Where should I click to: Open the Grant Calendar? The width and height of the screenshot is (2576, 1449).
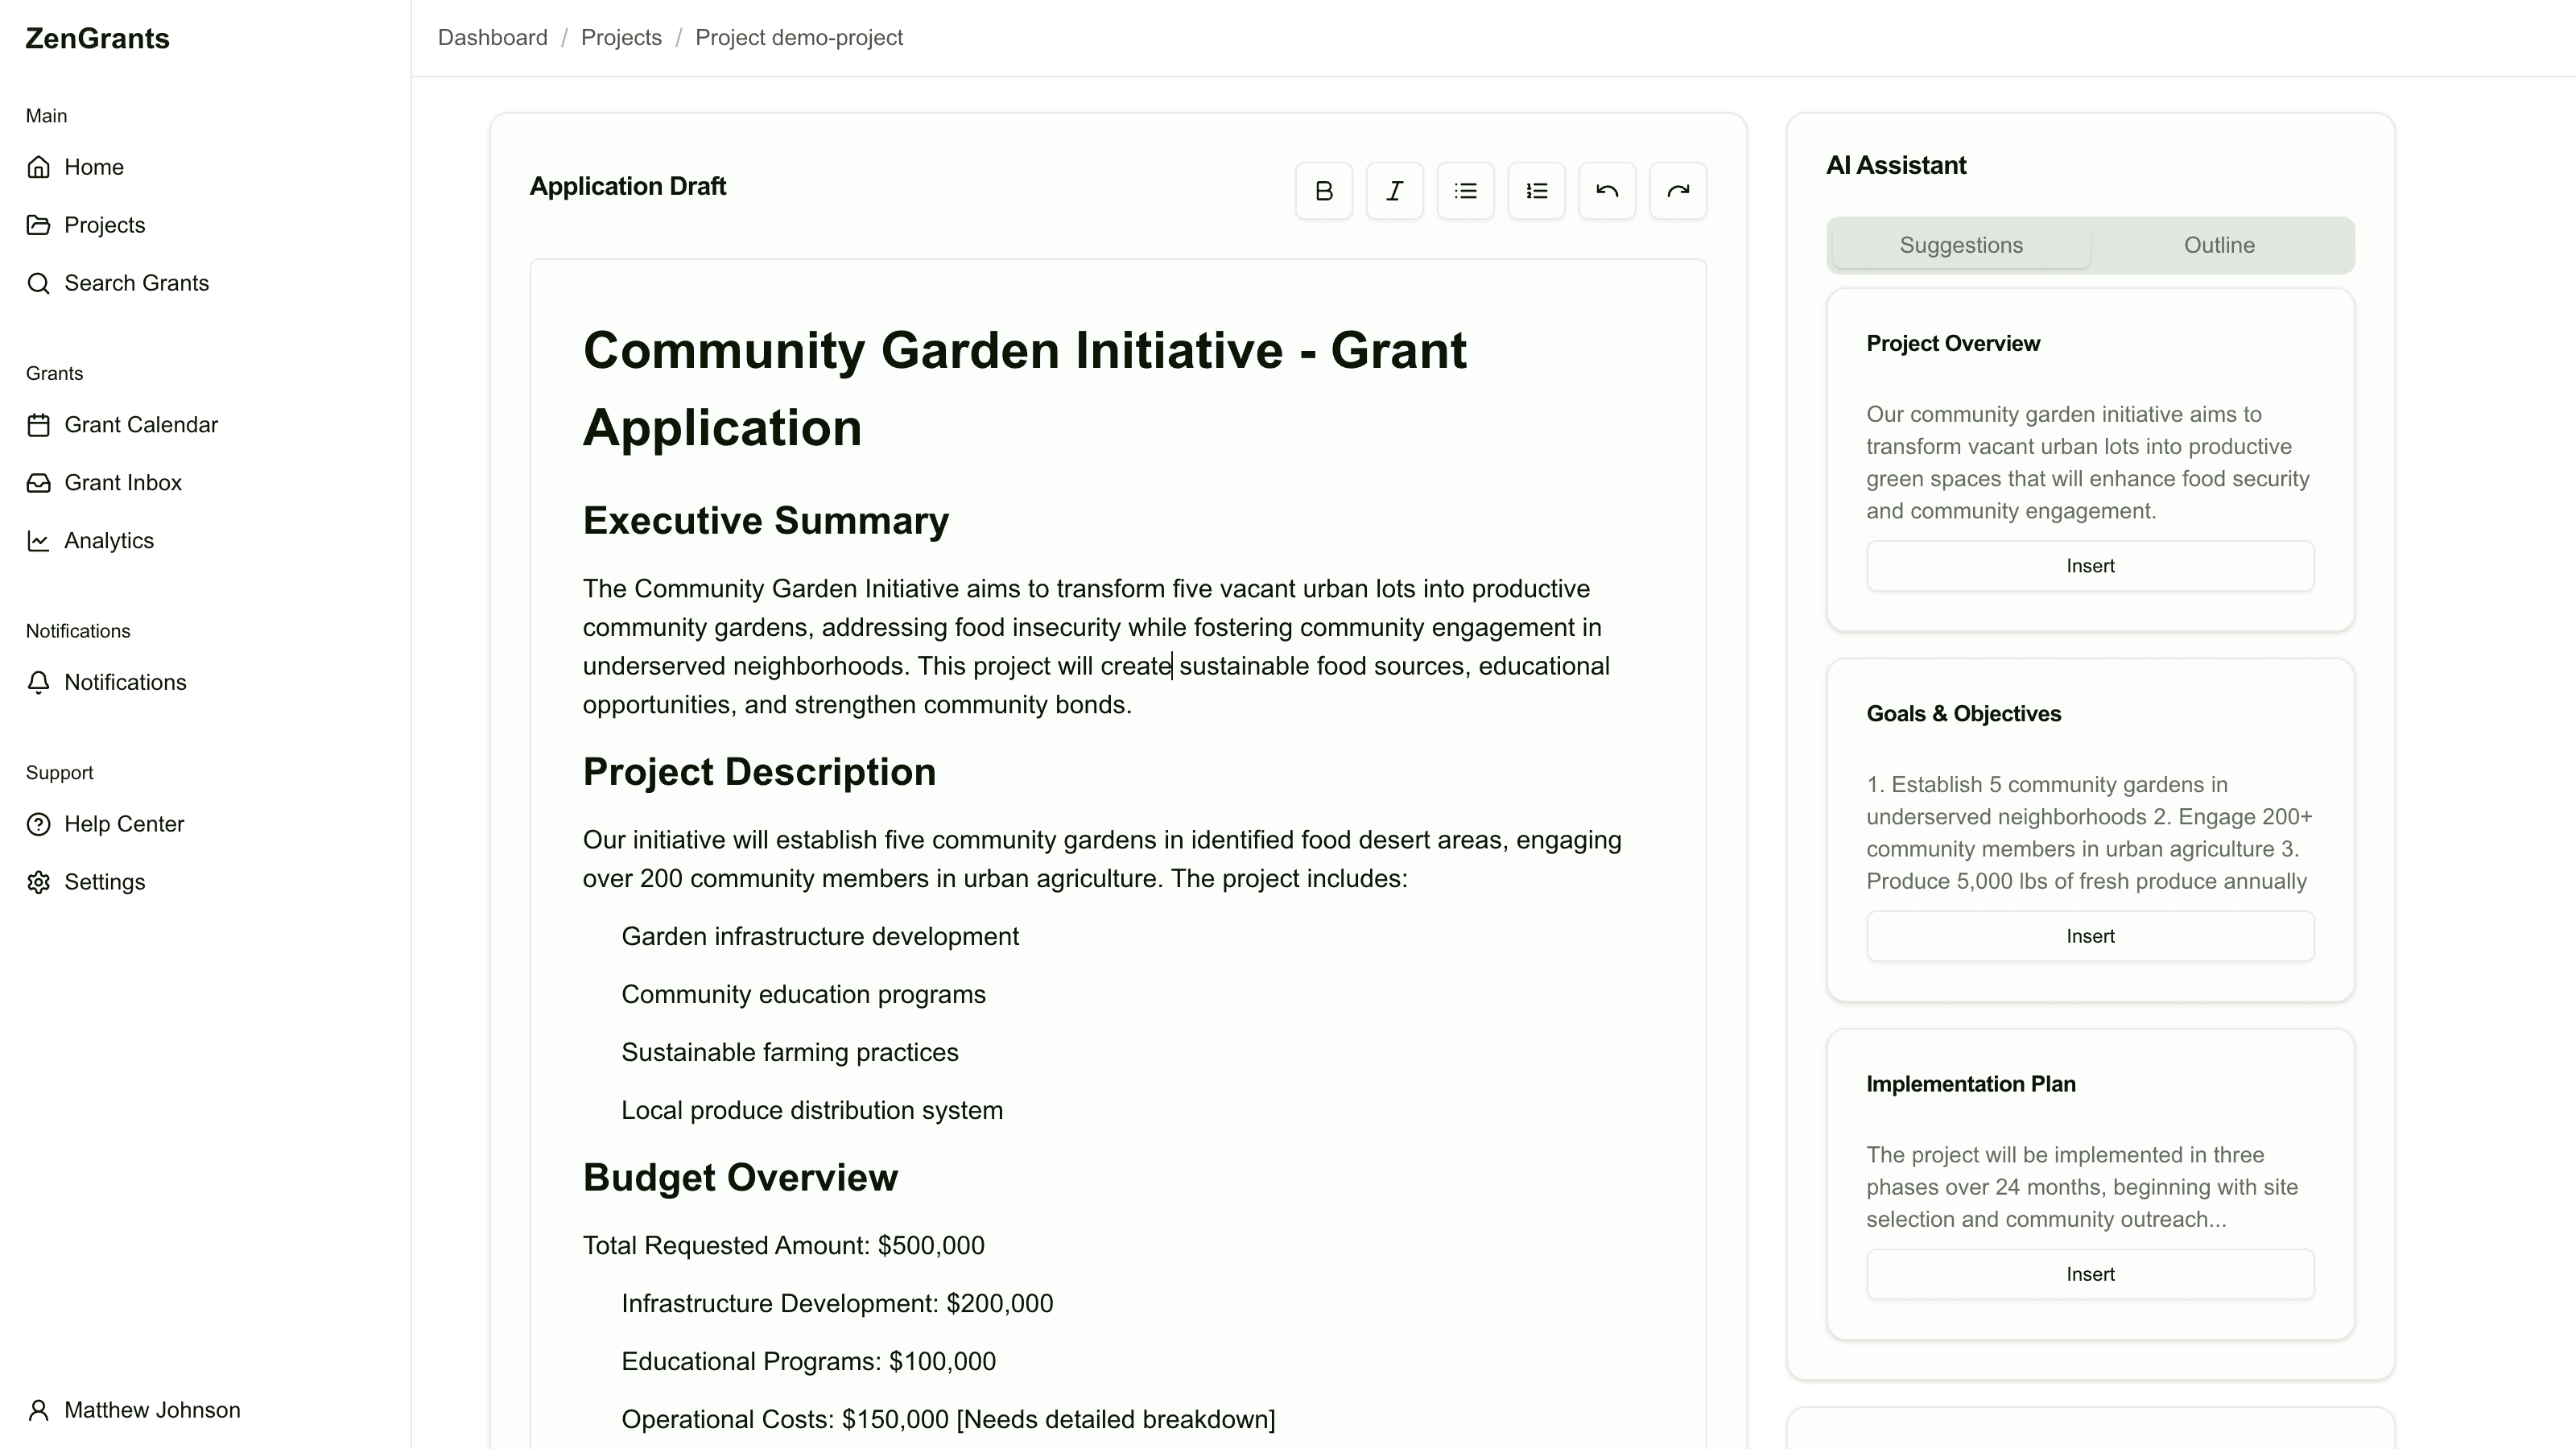(141, 424)
